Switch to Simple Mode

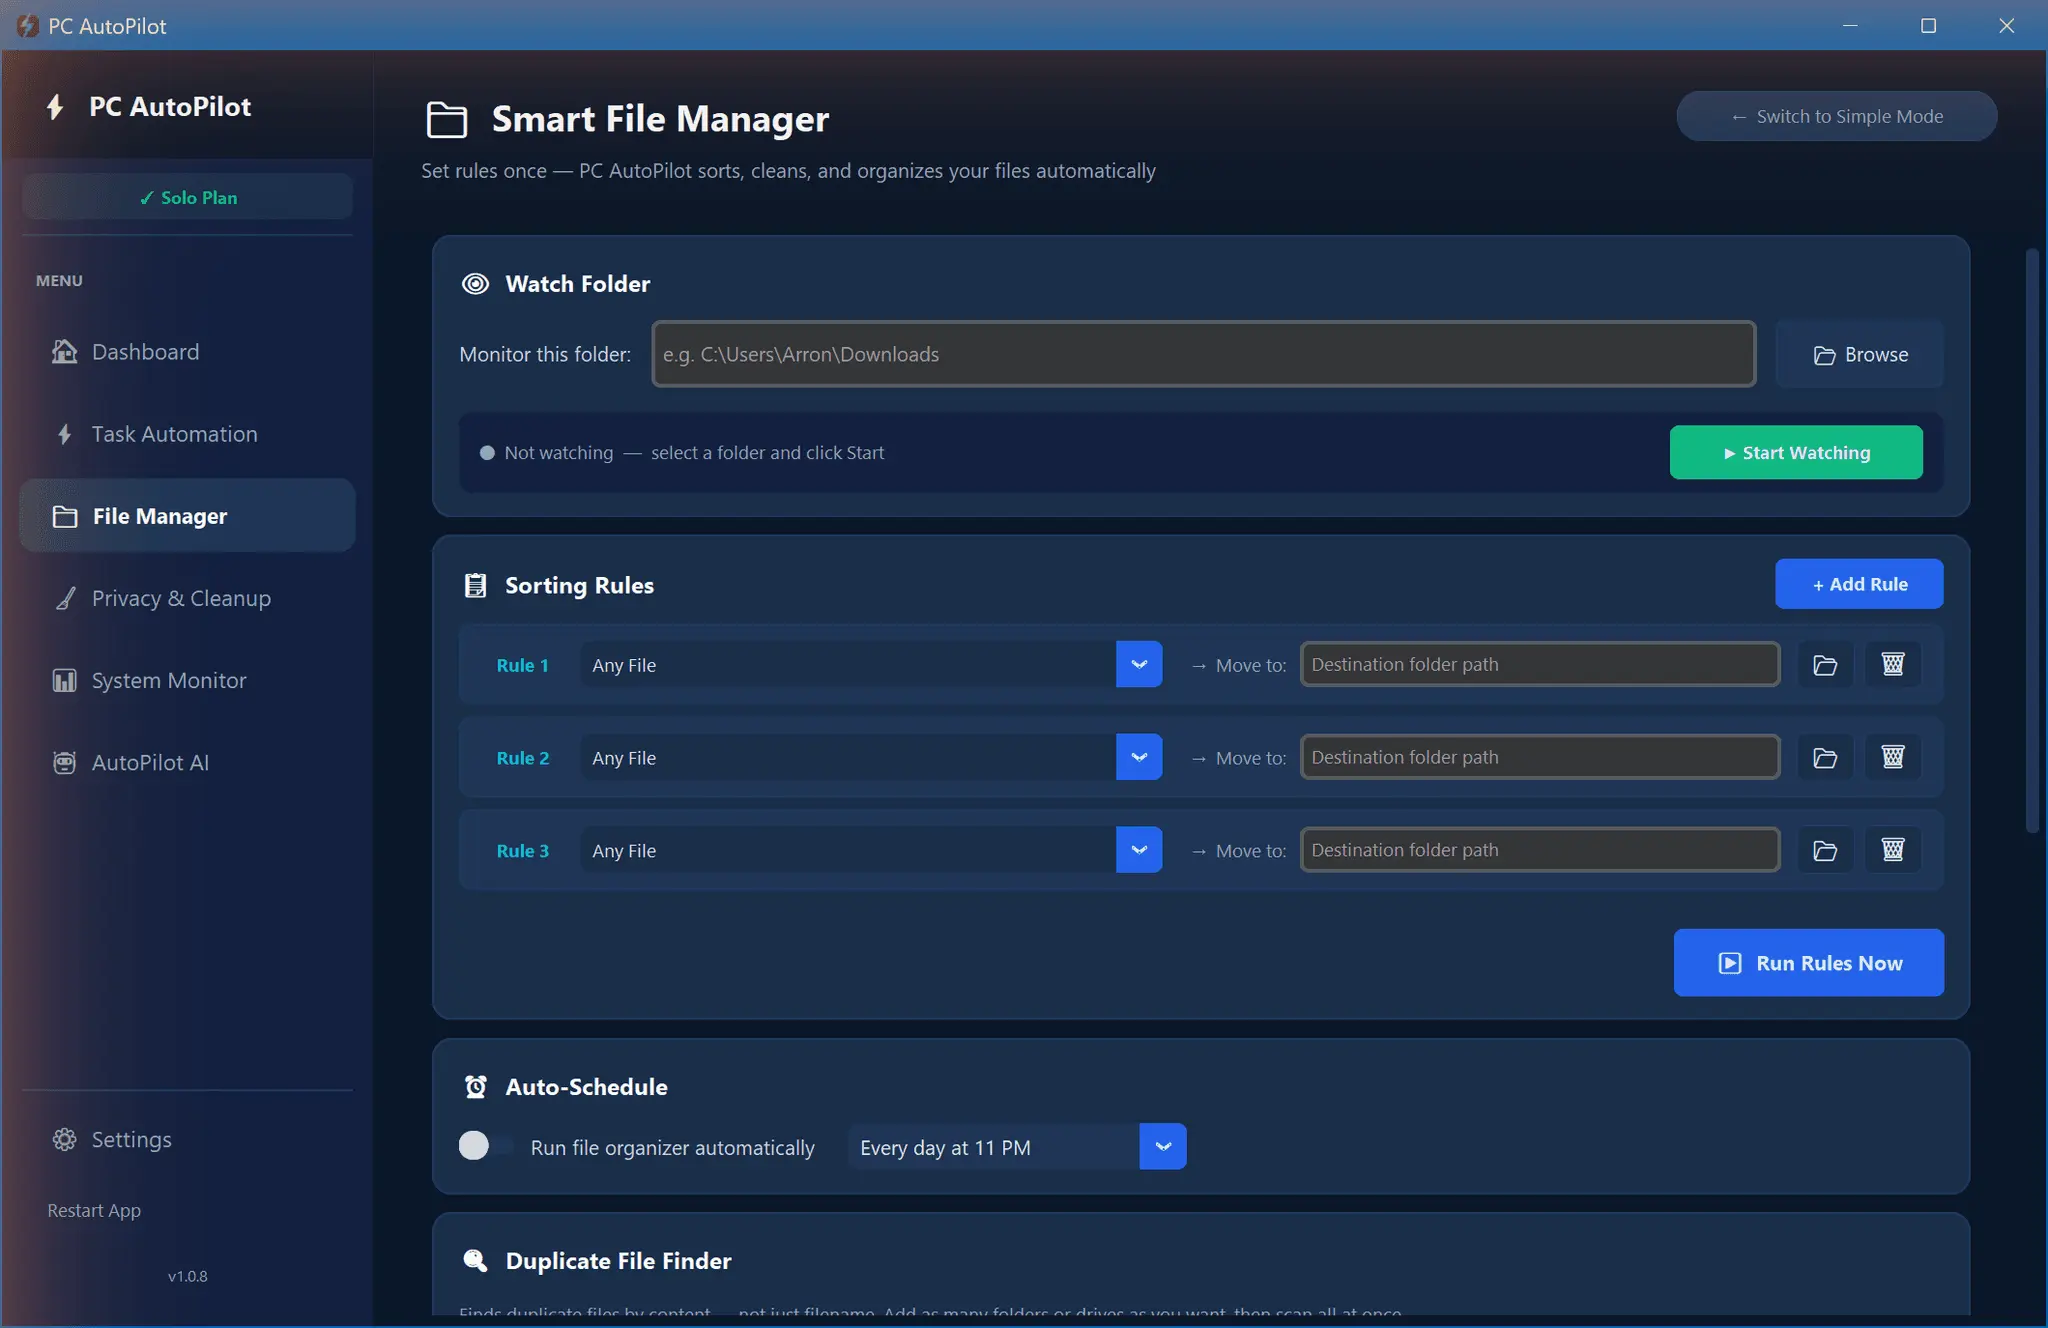[x=1836, y=116]
